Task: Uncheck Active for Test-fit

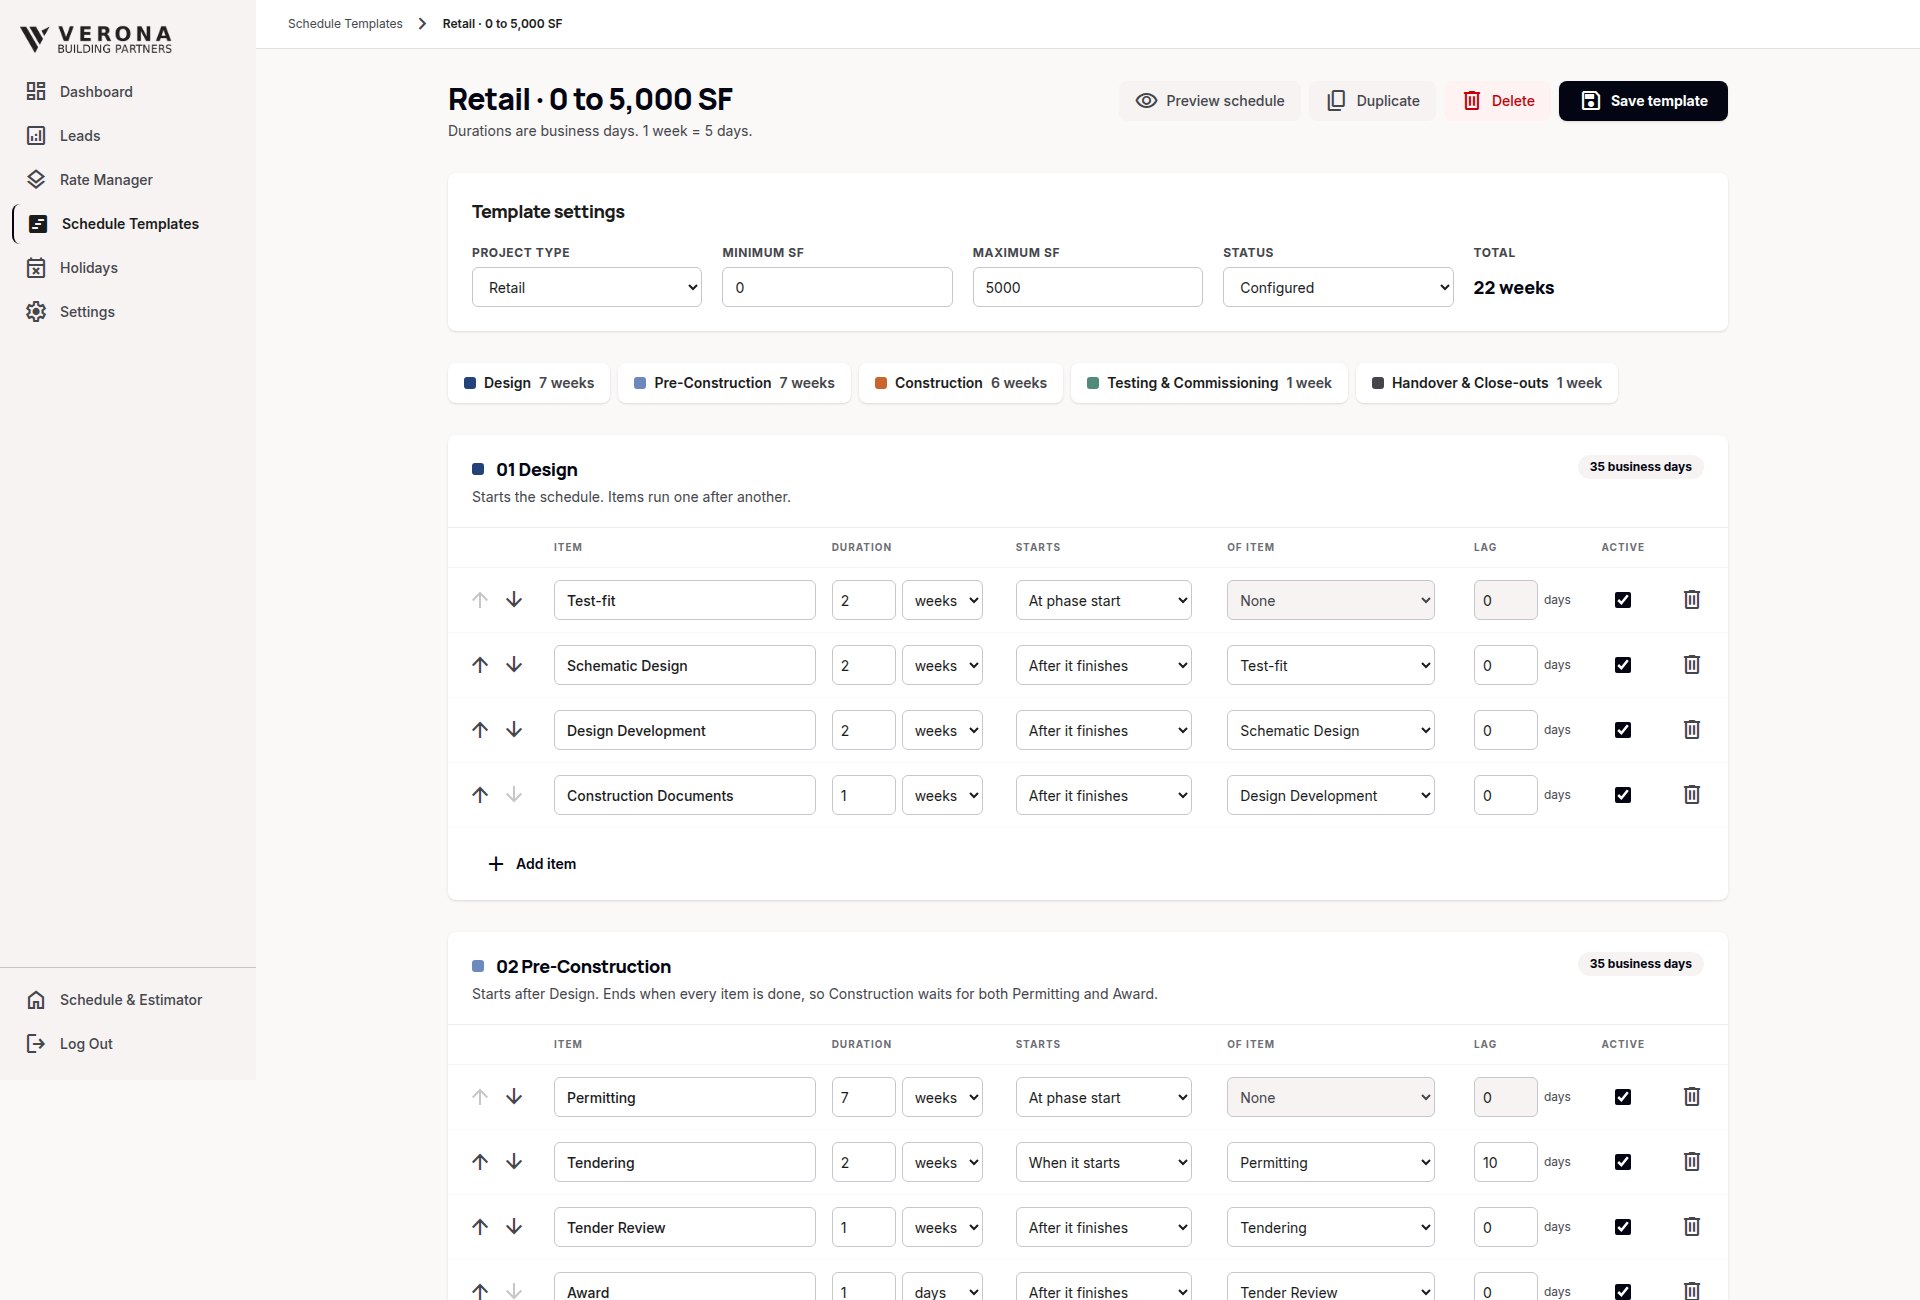Action: 1623,600
